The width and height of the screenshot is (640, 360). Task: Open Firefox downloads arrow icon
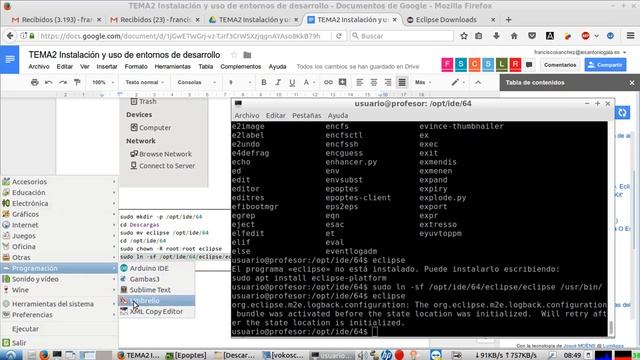pyautogui.click(x=496, y=36)
